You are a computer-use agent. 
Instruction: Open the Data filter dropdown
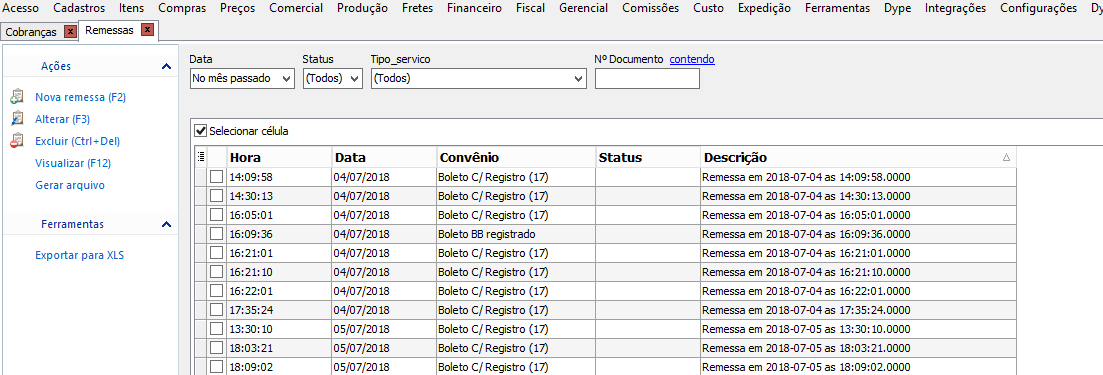[242, 78]
